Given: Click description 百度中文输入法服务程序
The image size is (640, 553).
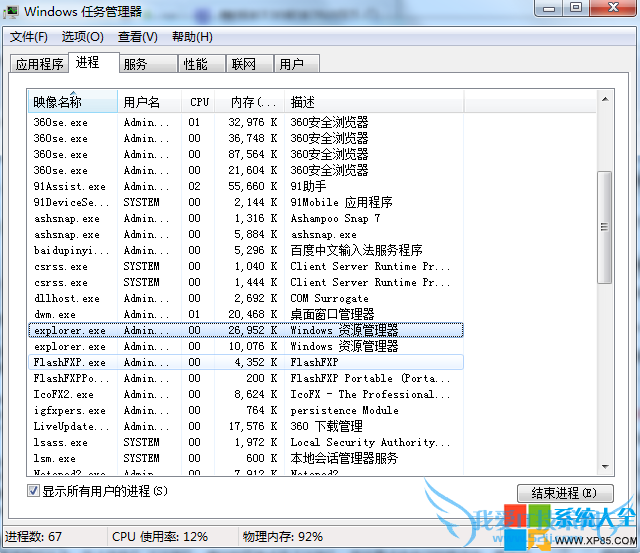Looking at the screenshot, I should 356,250.
